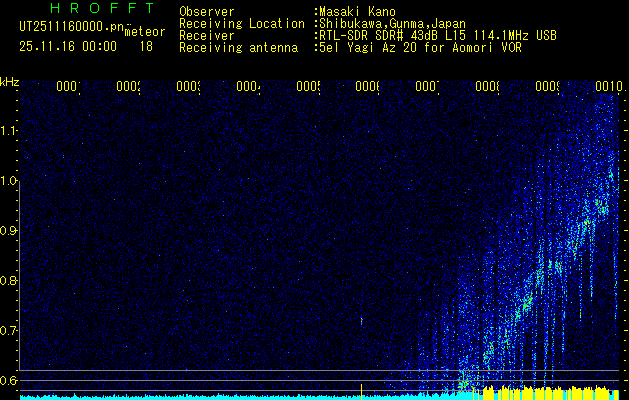Click Shibukawa,Gunma,Japan location text
Image resolution: width=629 pixels, height=400 pixels.
click(x=392, y=24)
